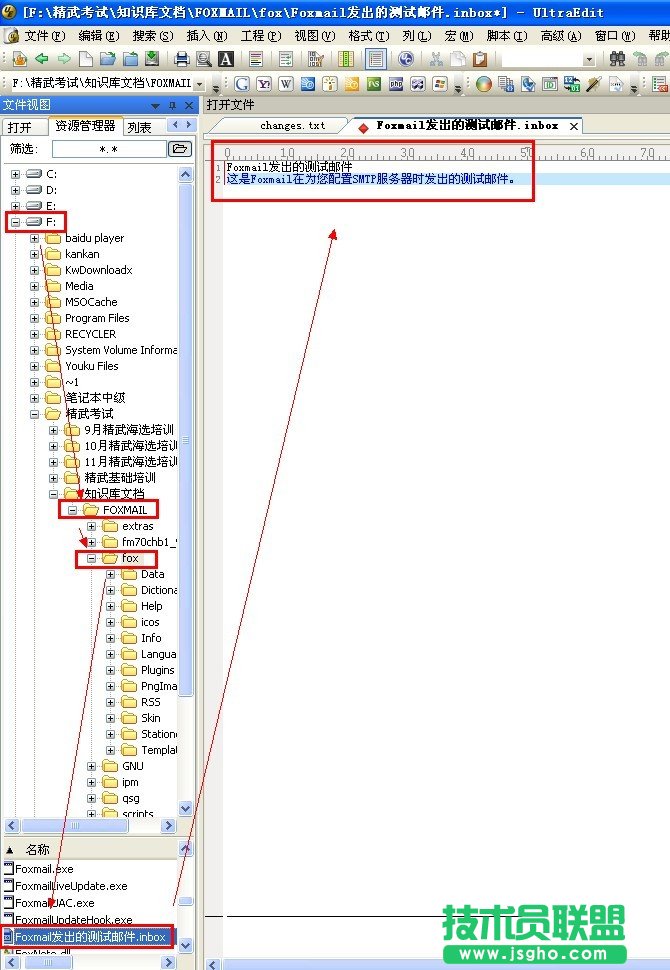
Task: Click the New File toolbar icon
Action: [x=86, y=60]
